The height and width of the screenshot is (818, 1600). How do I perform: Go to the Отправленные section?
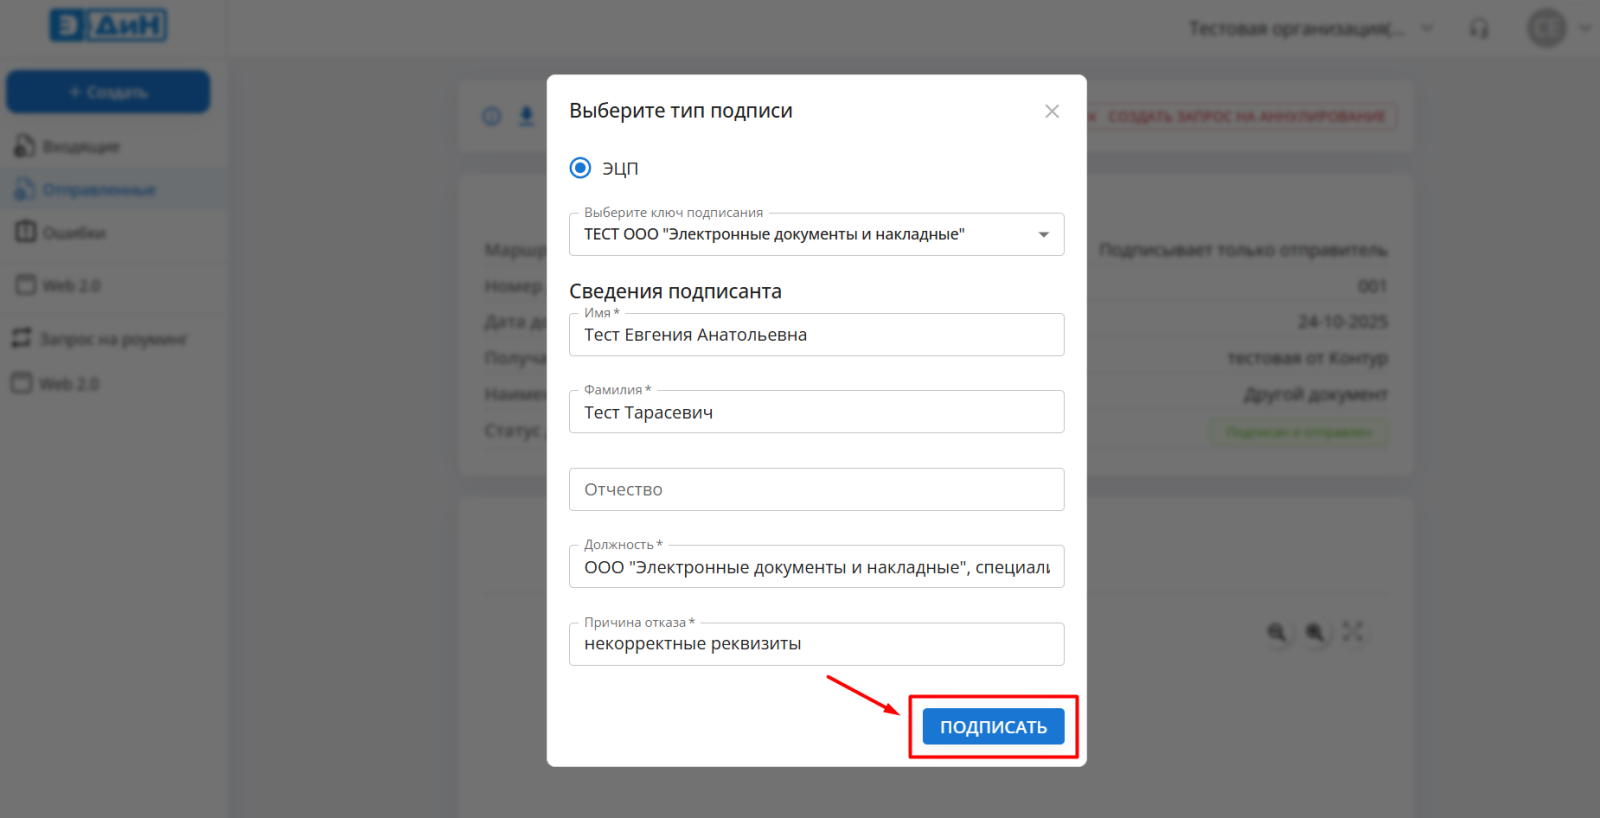click(x=98, y=190)
